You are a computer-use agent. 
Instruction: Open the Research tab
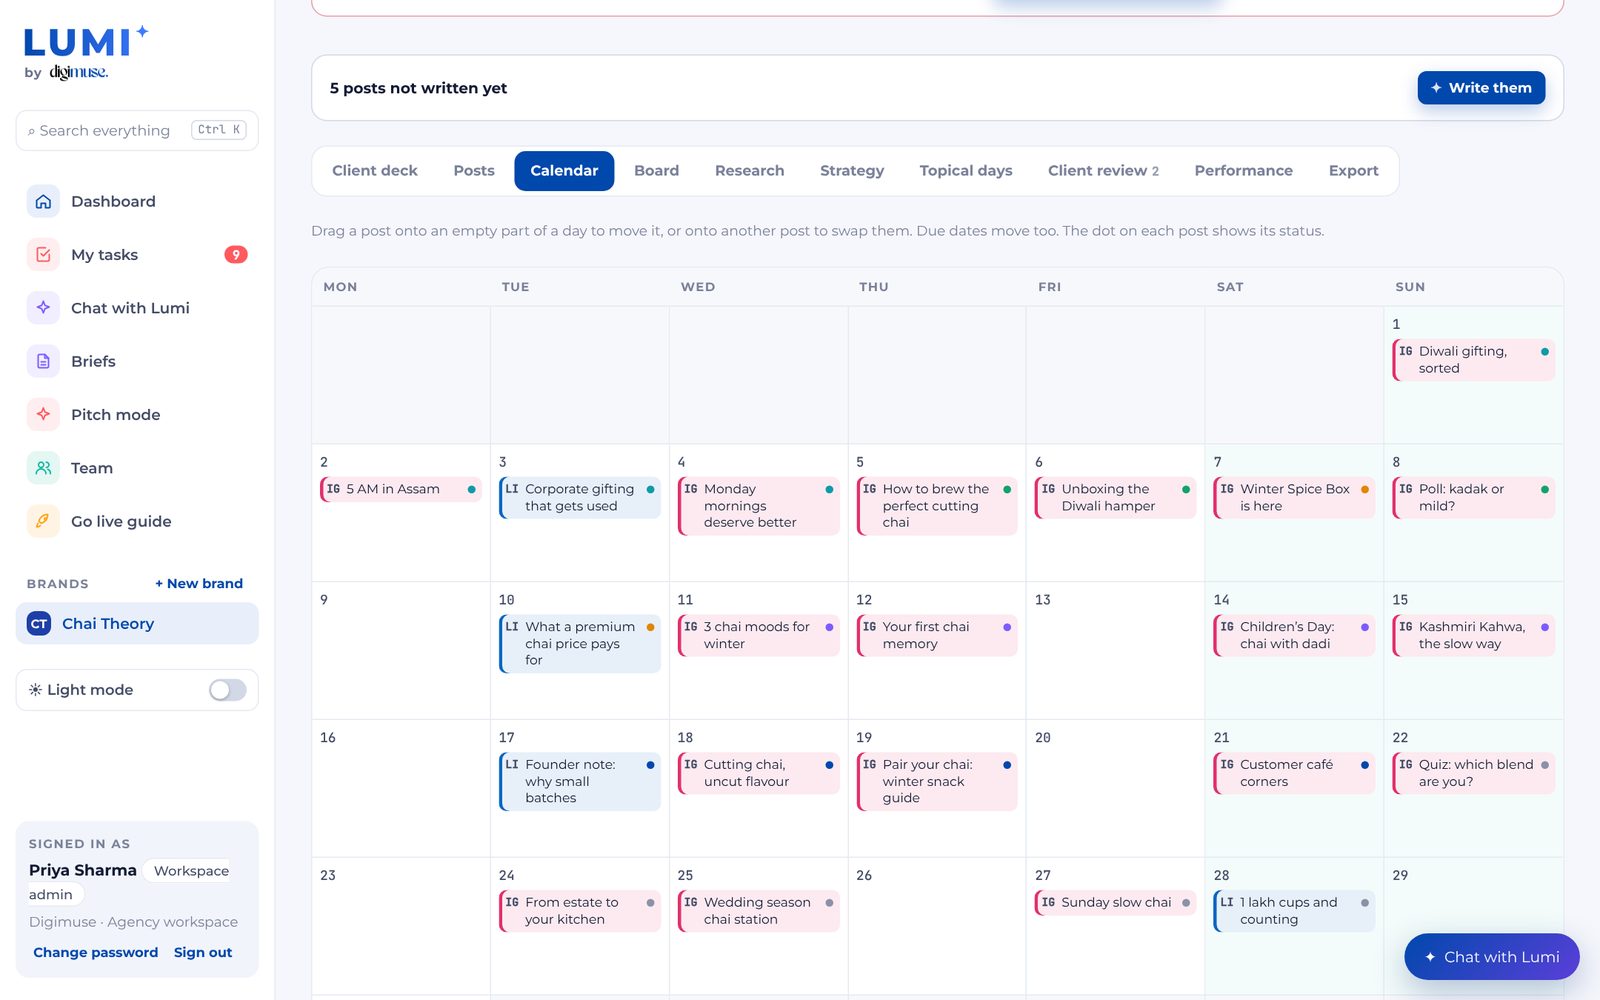click(749, 171)
